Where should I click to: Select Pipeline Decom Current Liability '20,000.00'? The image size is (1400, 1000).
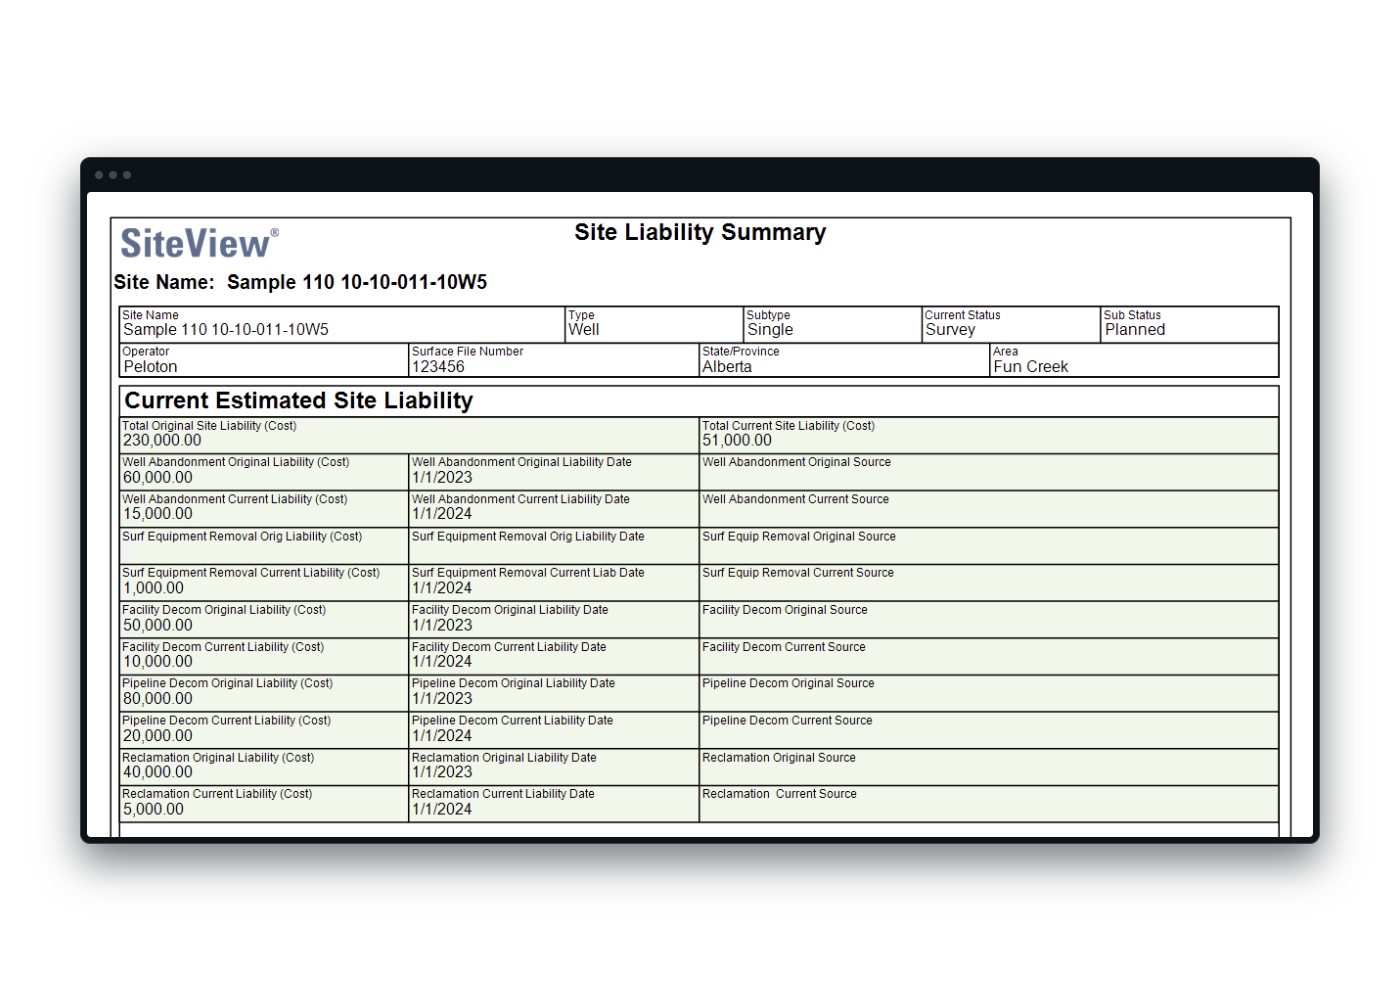(x=158, y=736)
